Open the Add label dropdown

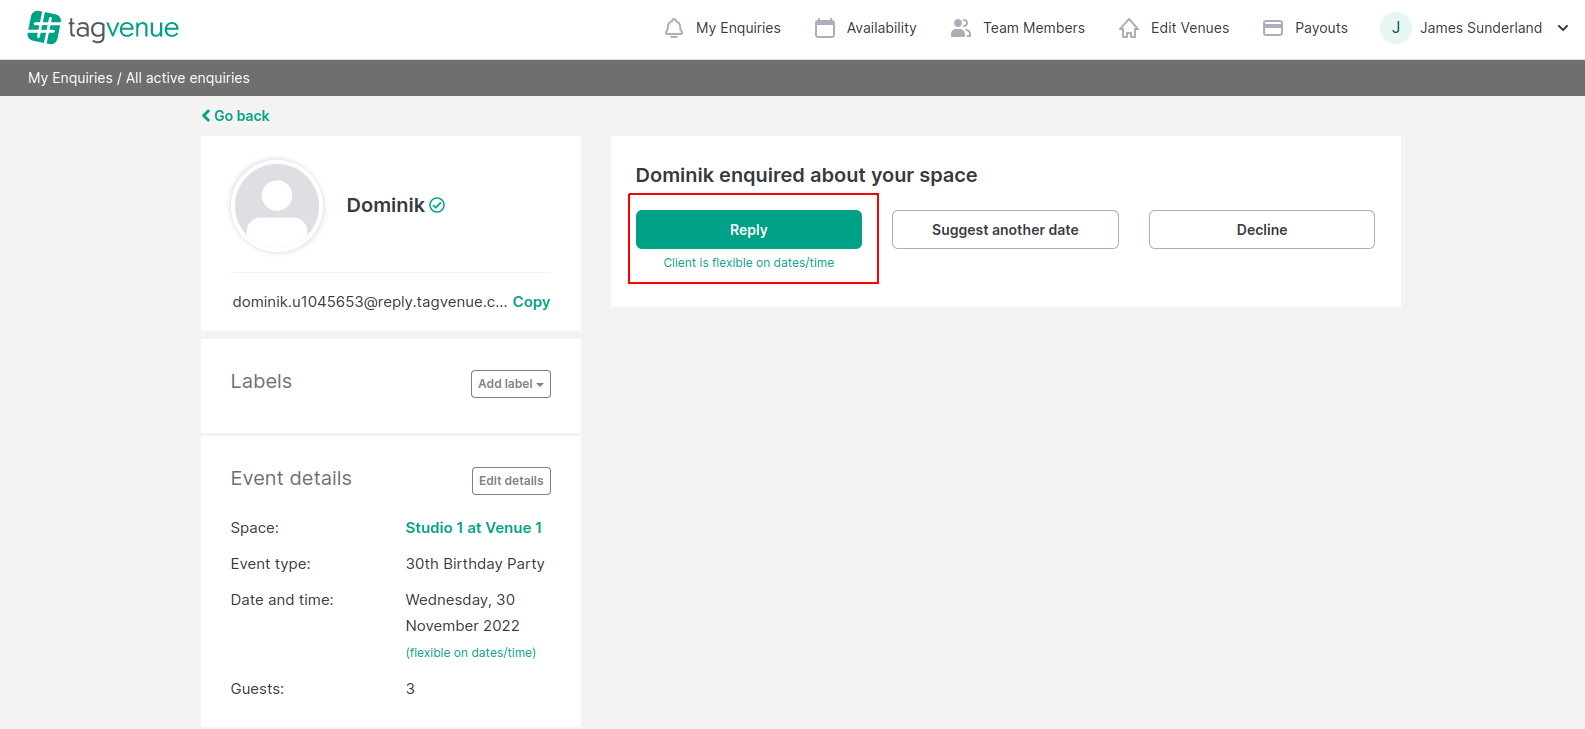pos(511,384)
